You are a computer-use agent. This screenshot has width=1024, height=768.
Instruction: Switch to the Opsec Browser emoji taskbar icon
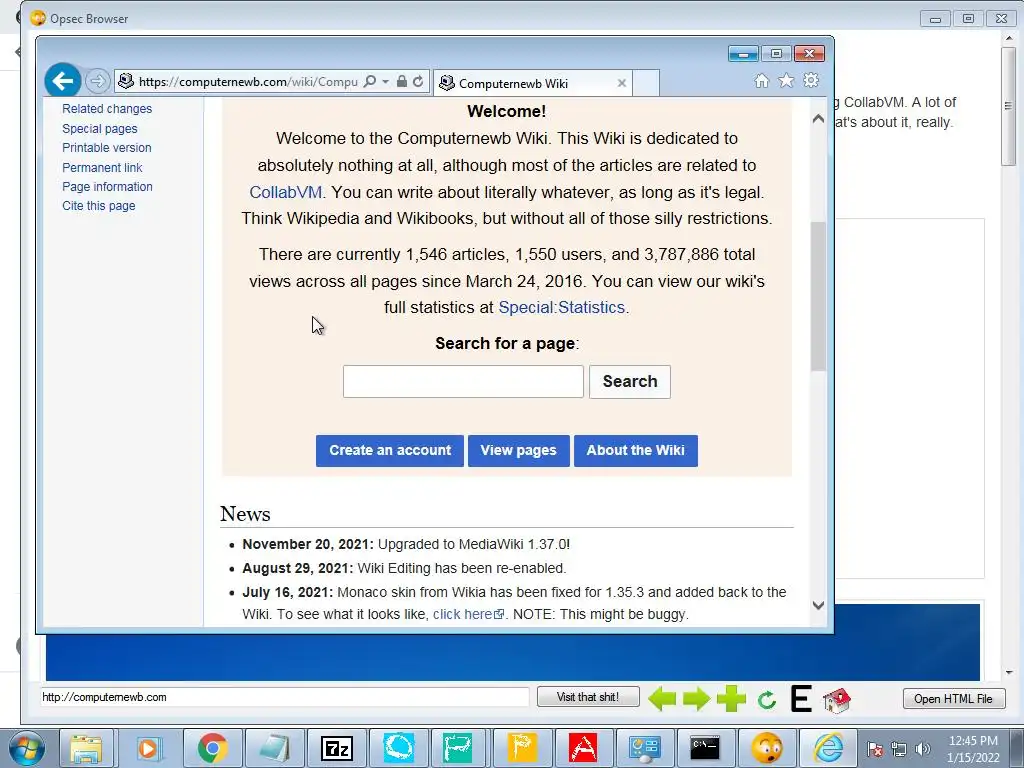767,748
